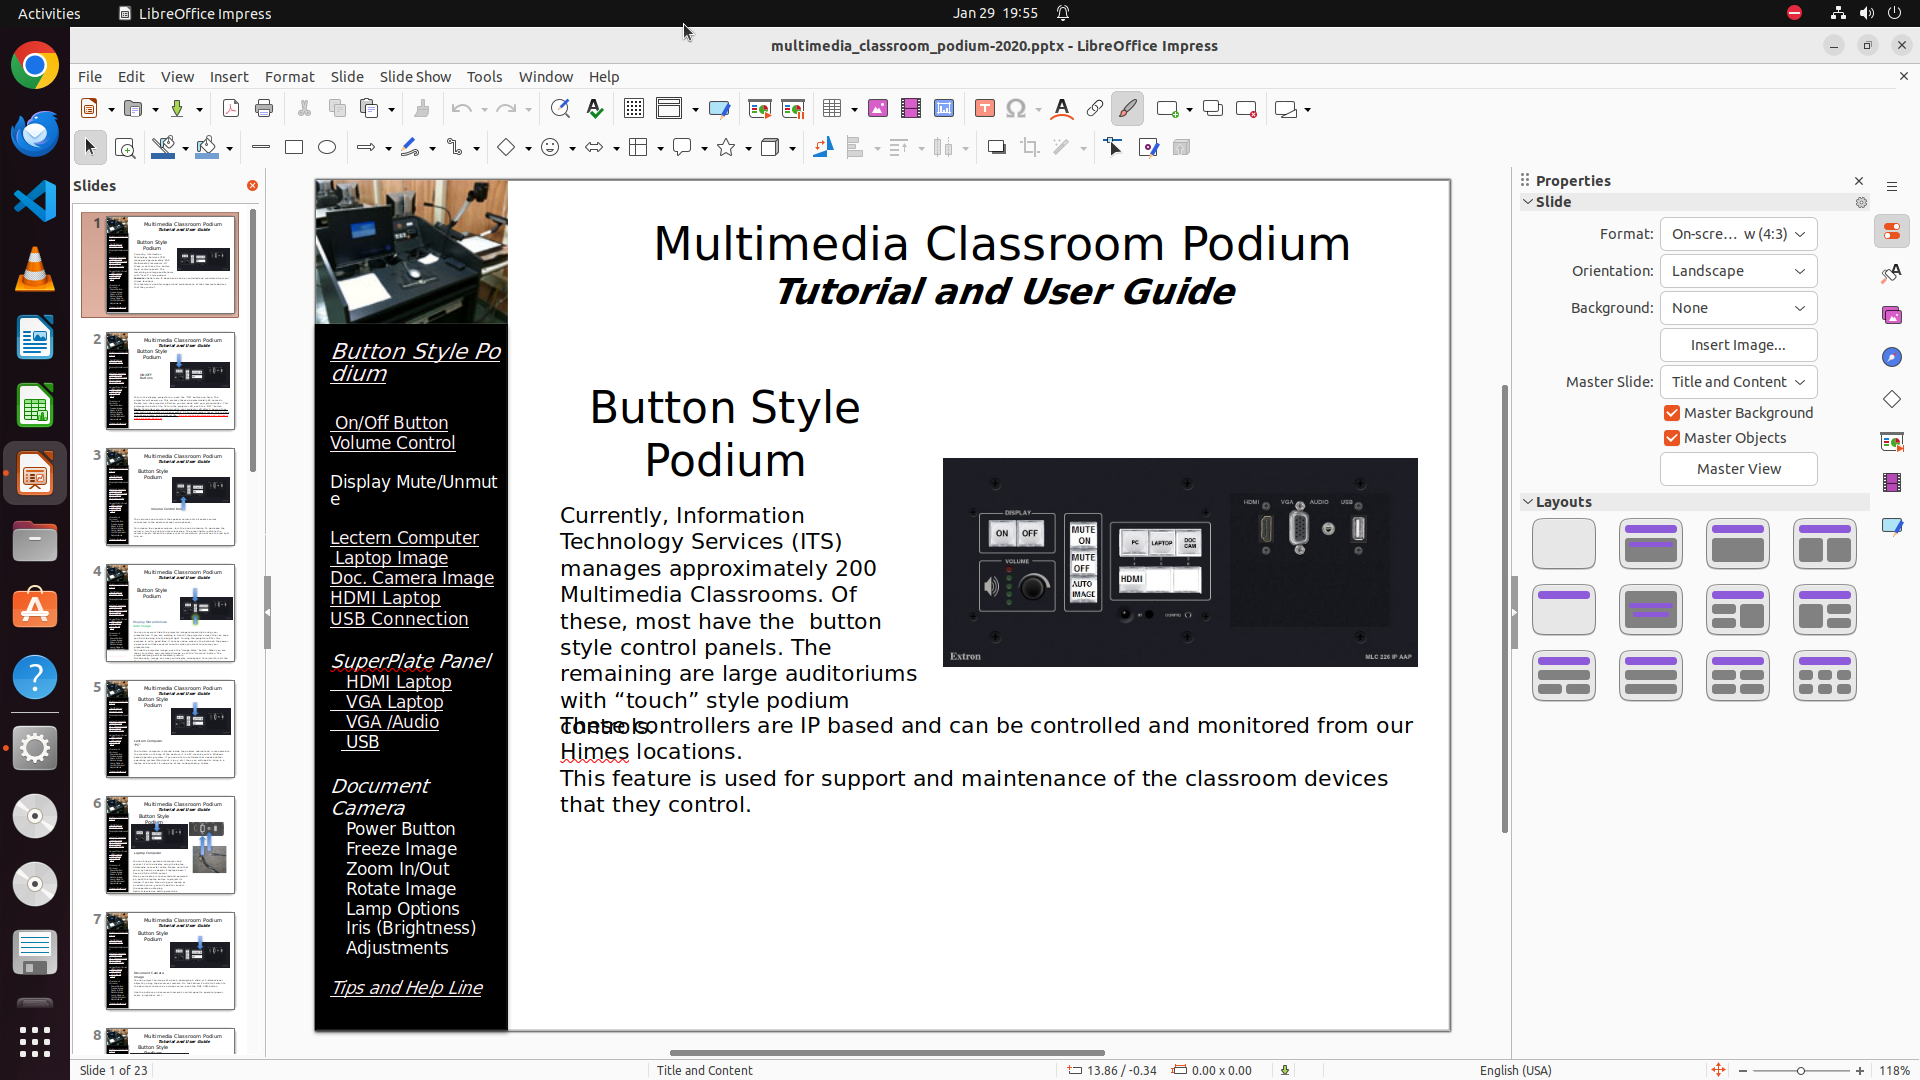Viewport: 1920px width, 1080px height.
Task: Follow the Tips and Help Line link
Action: click(406, 988)
